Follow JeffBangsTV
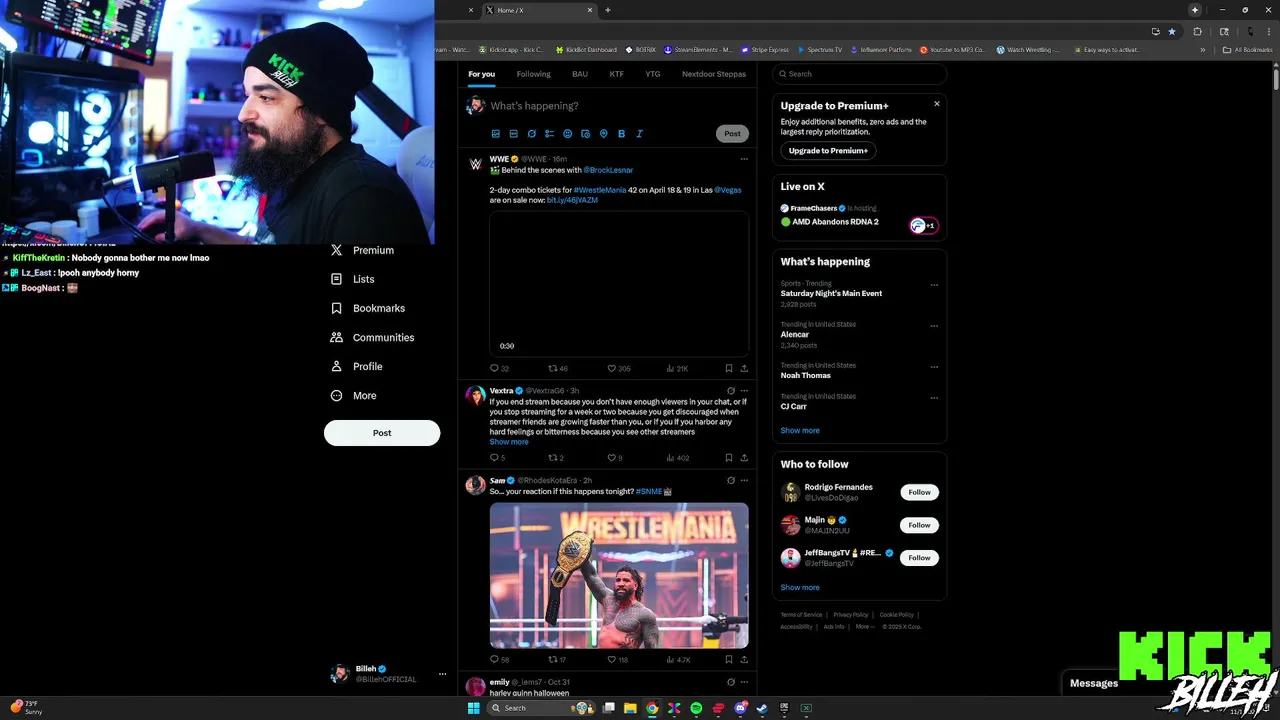 [x=920, y=558]
